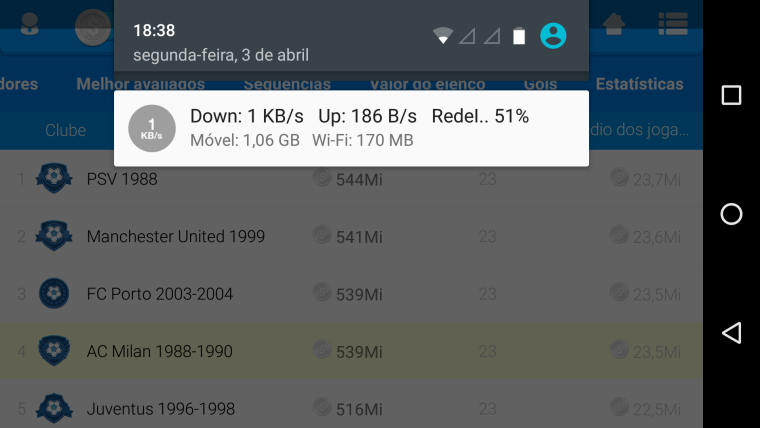The image size is (760, 428).
Task: Sort by the Clube column header
Action: point(65,130)
